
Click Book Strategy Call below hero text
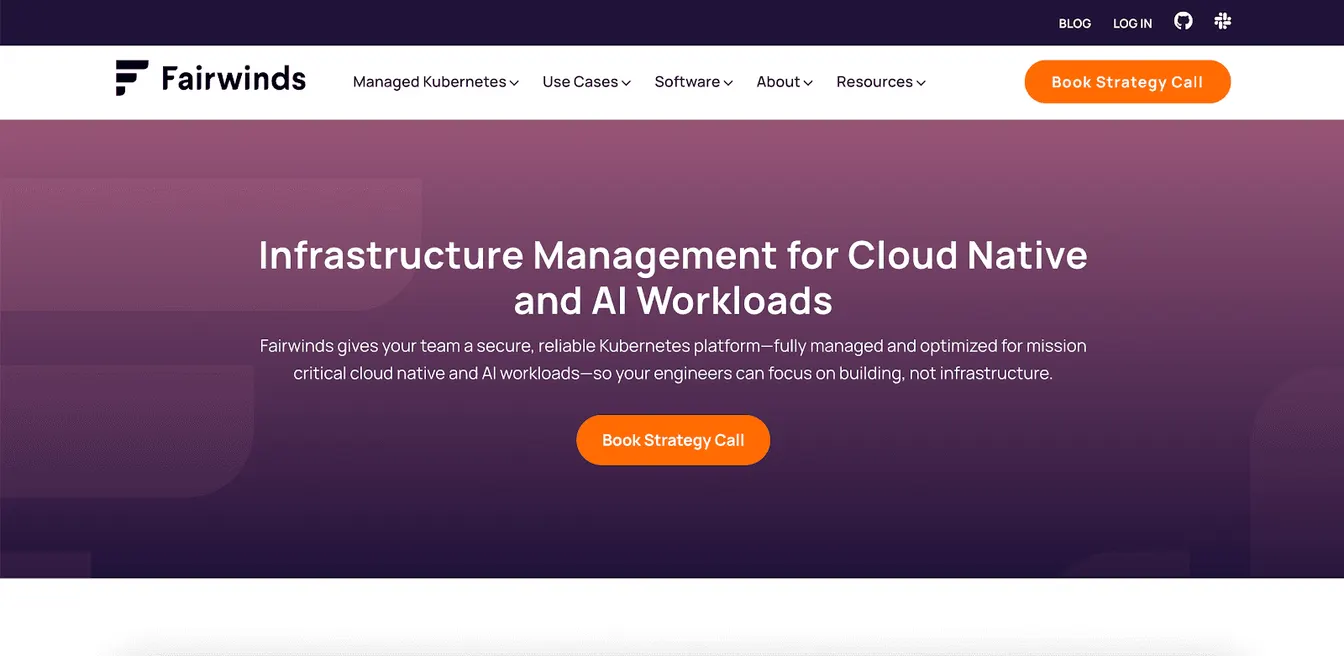click(x=673, y=440)
